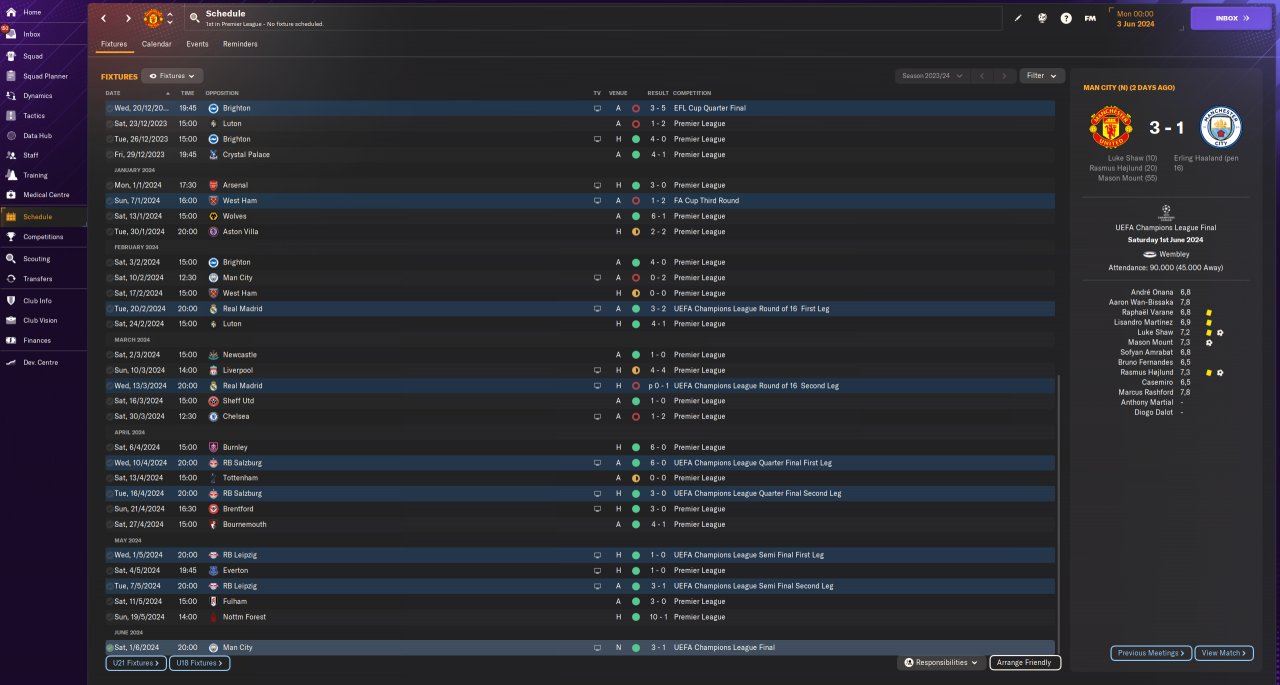Open the Home icon in sidebar
The height and width of the screenshot is (685, 1280).
click(10, 12)
